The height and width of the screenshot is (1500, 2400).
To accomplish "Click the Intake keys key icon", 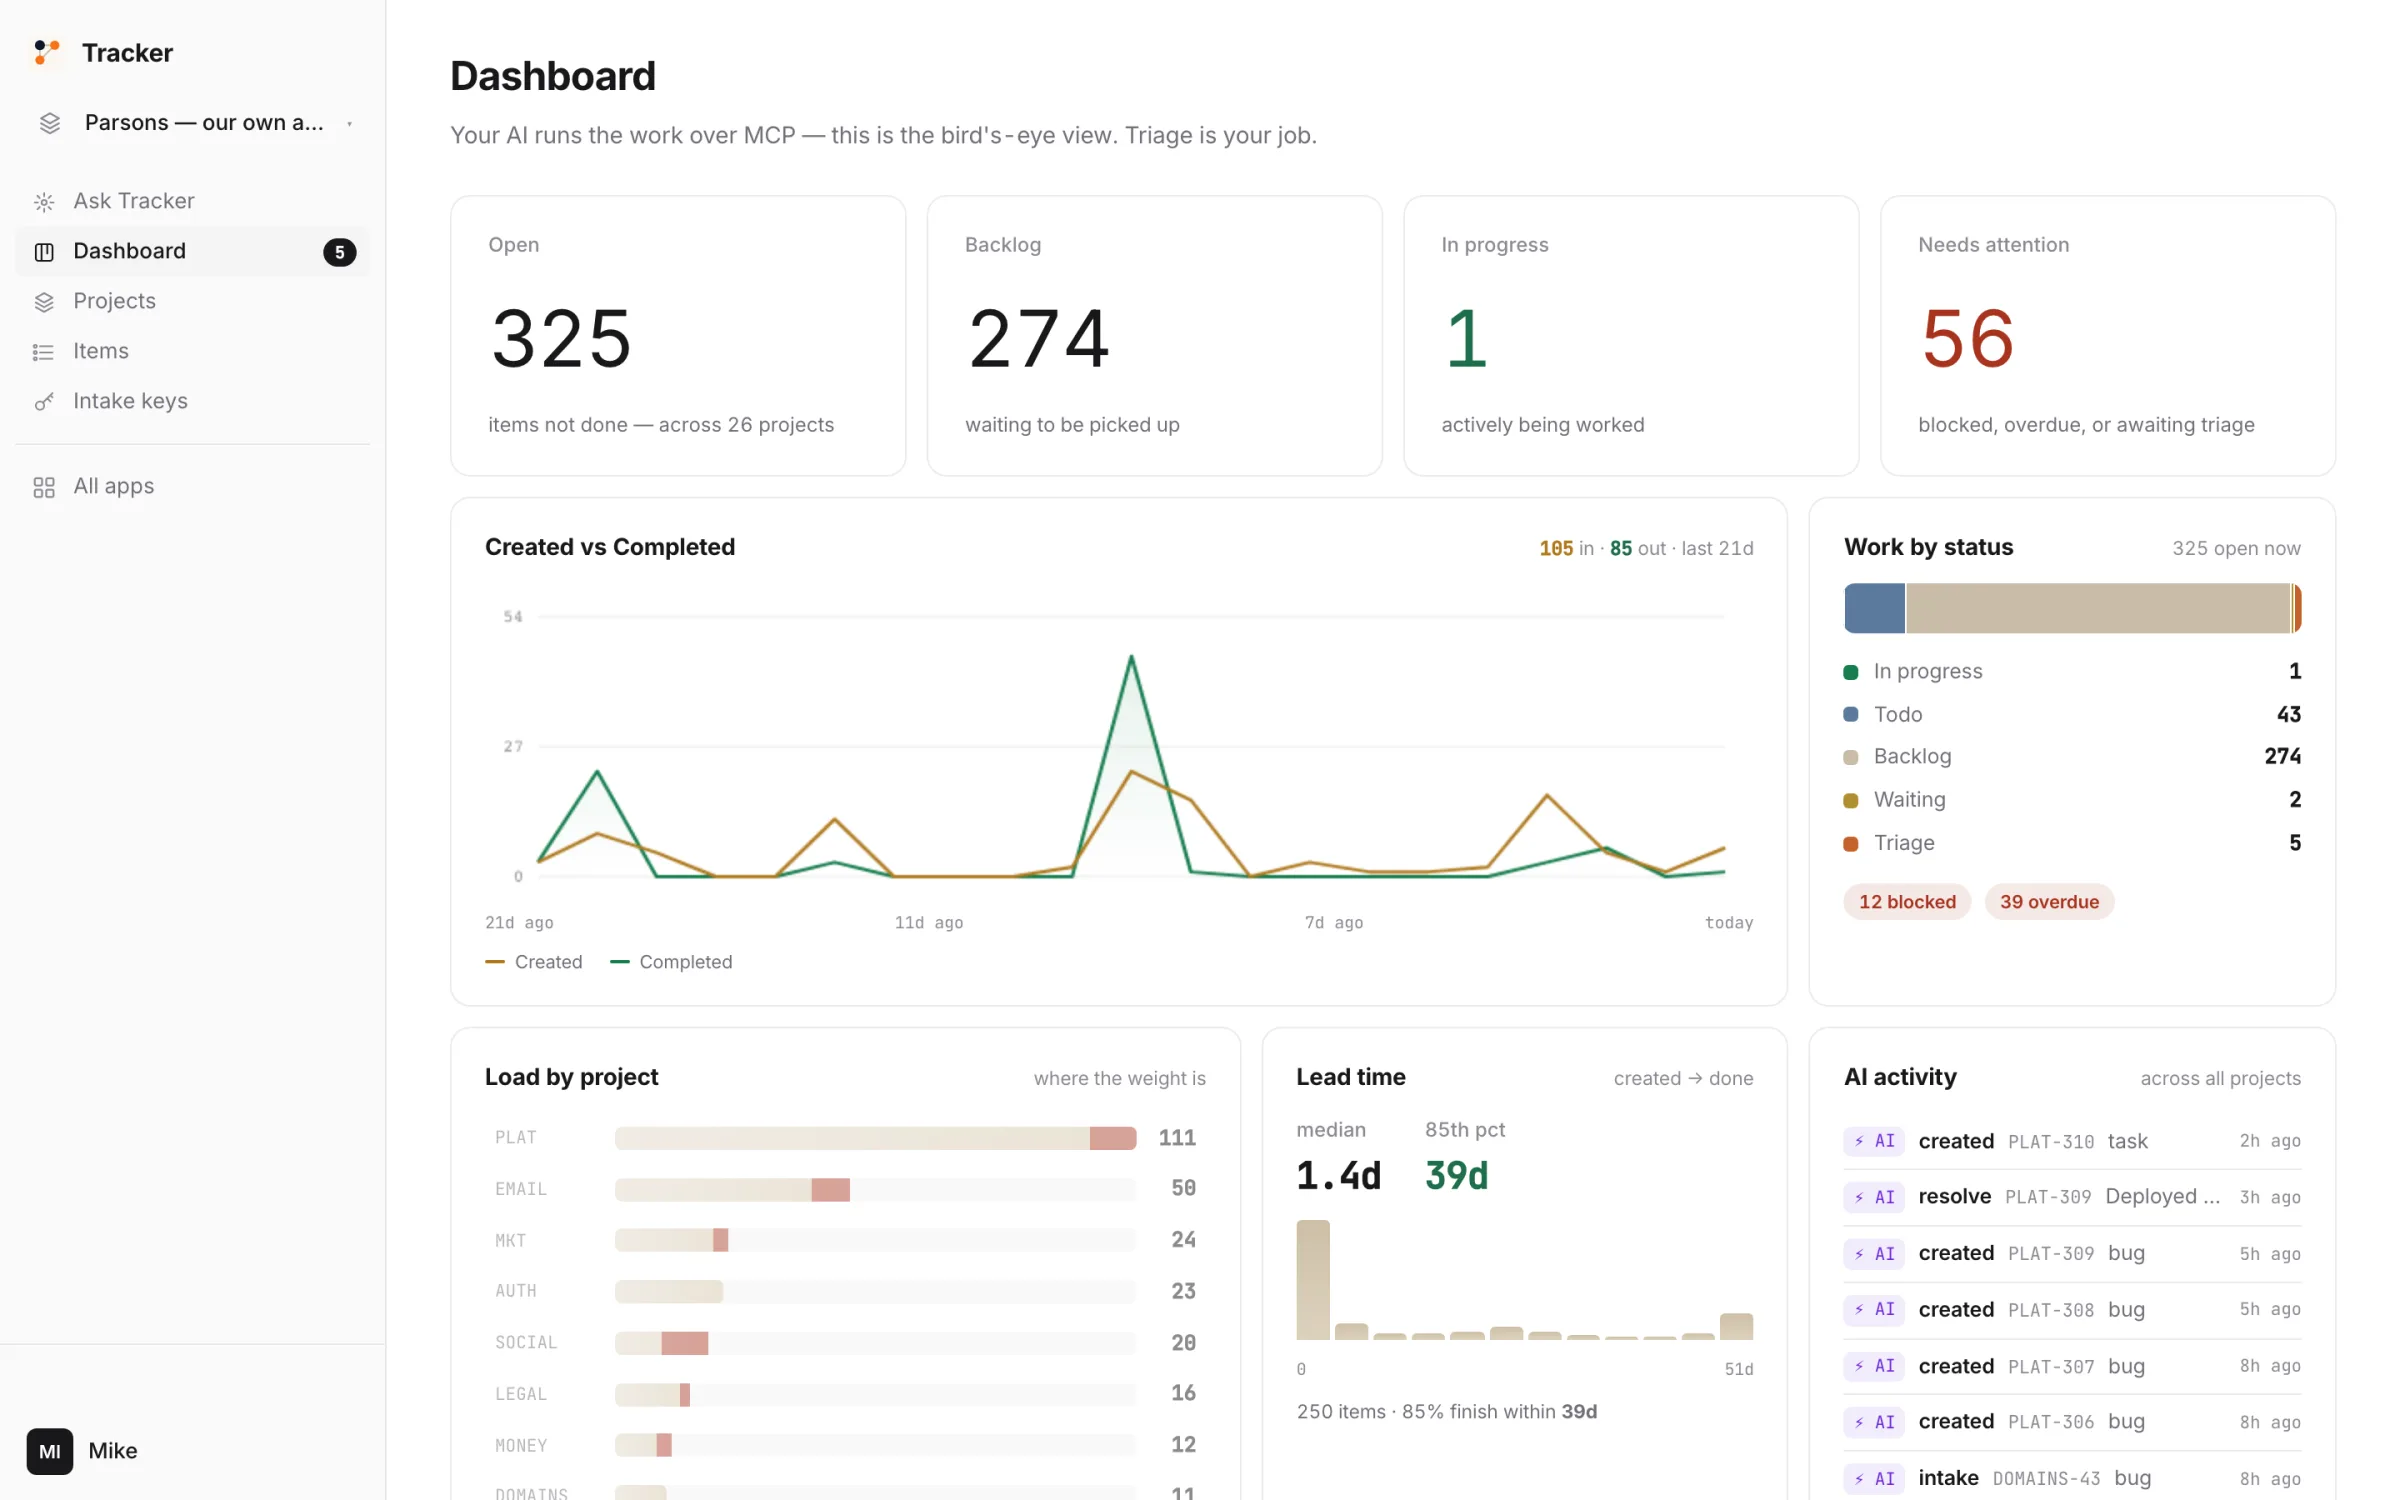I will [x=44, y=402].
